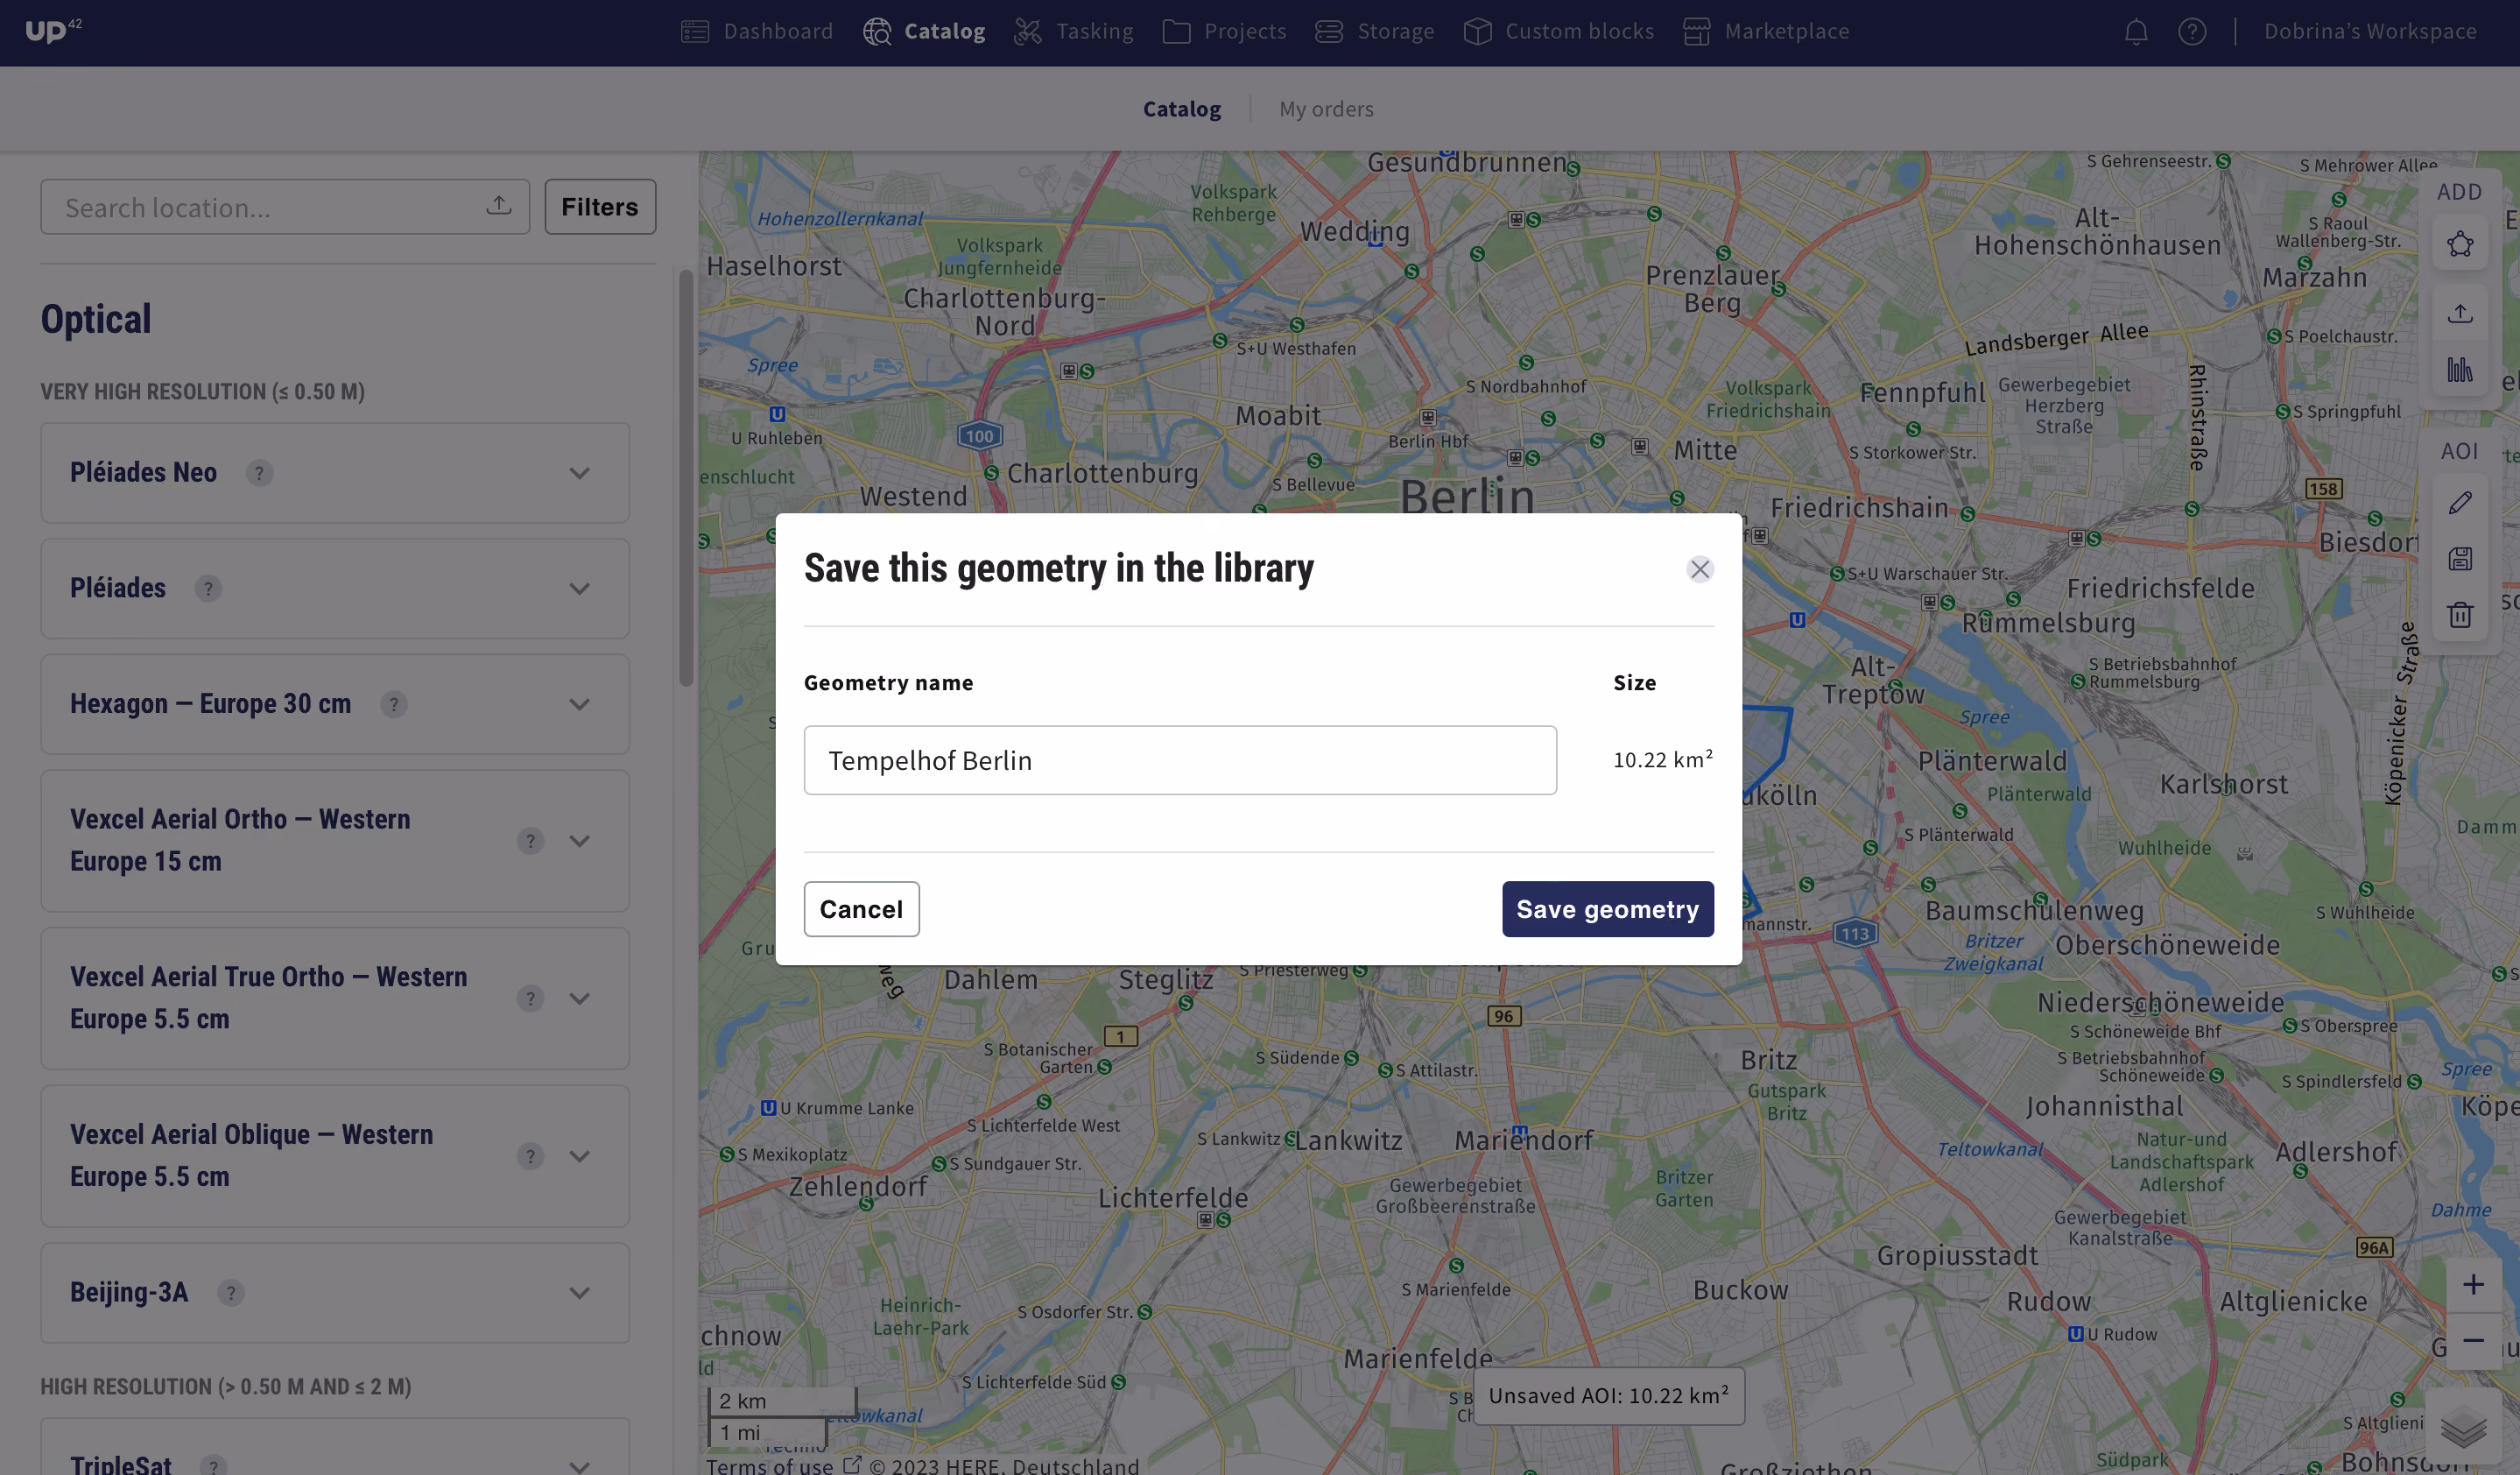Show info for Pléiades

pos(208,589)
